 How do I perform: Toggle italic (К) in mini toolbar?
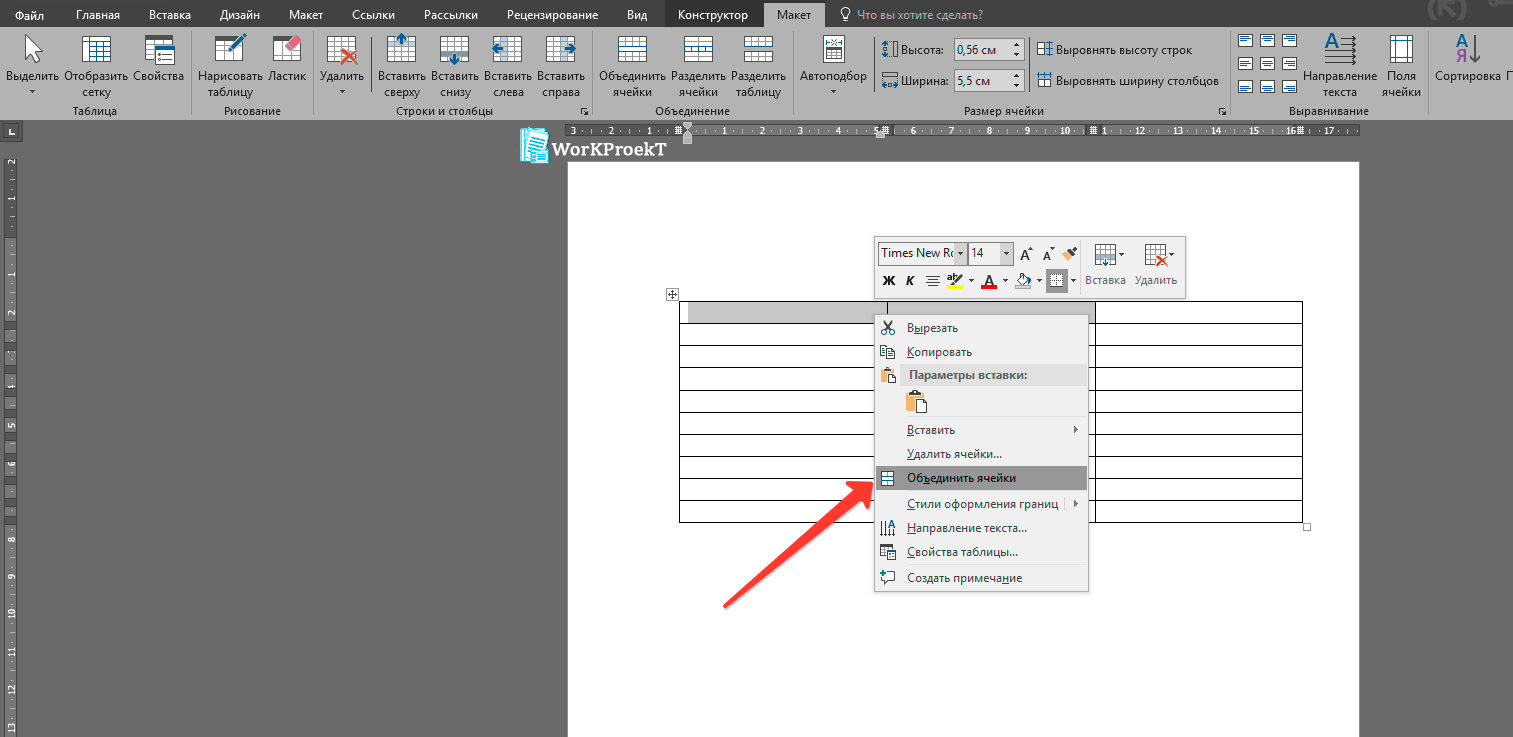point(910,281)
